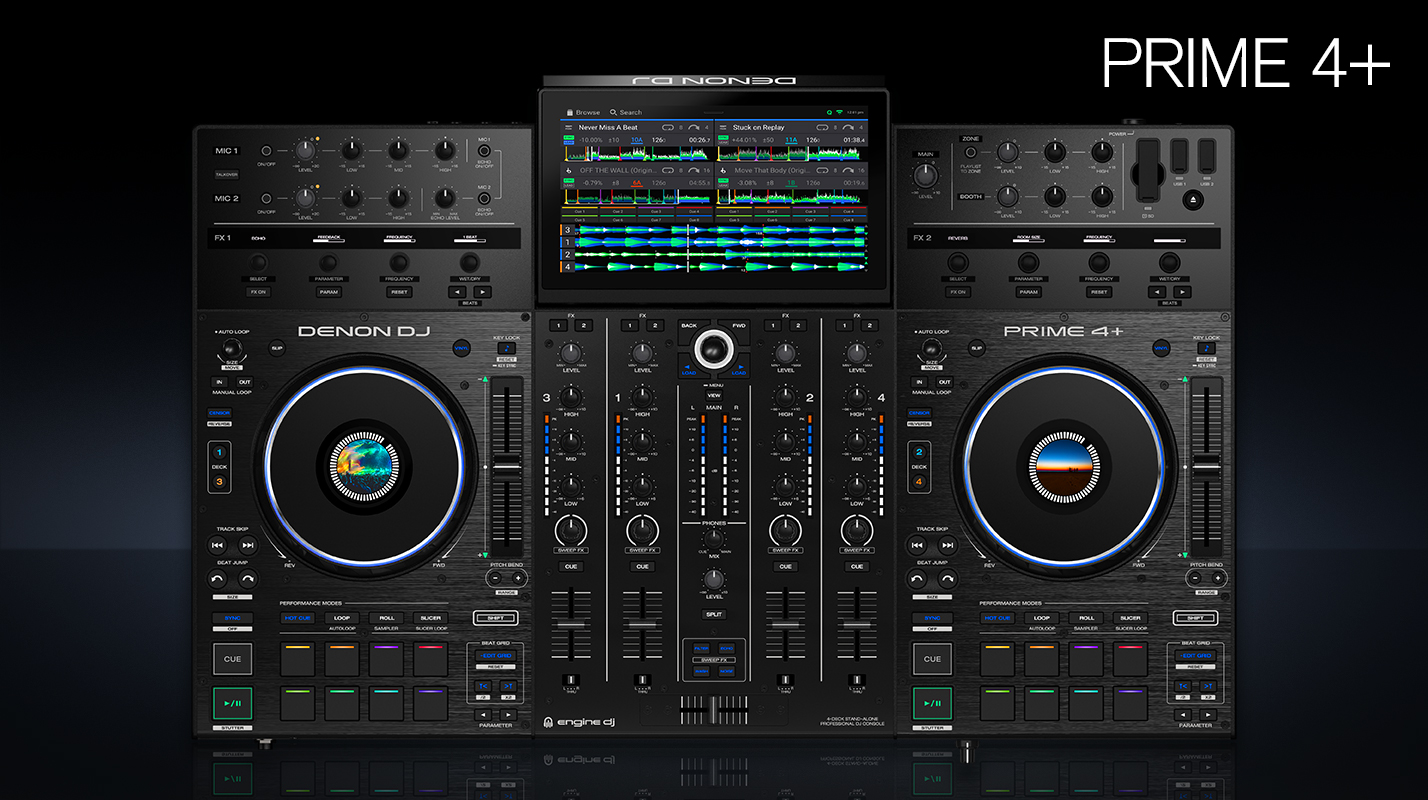Tap the Search magnifier on the touchscreen
Viewport: 1428px width, 800px height.
(614, 112)
